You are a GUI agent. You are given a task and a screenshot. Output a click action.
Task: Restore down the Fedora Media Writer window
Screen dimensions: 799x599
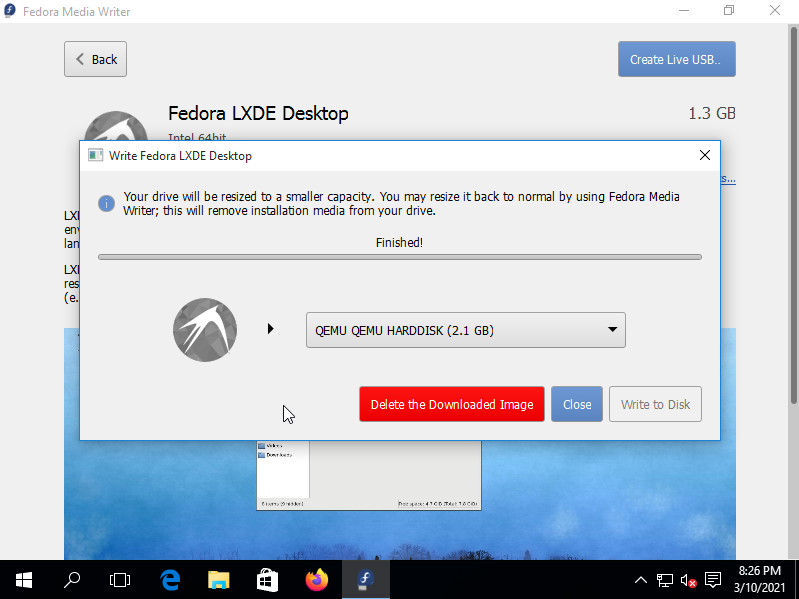729,11
